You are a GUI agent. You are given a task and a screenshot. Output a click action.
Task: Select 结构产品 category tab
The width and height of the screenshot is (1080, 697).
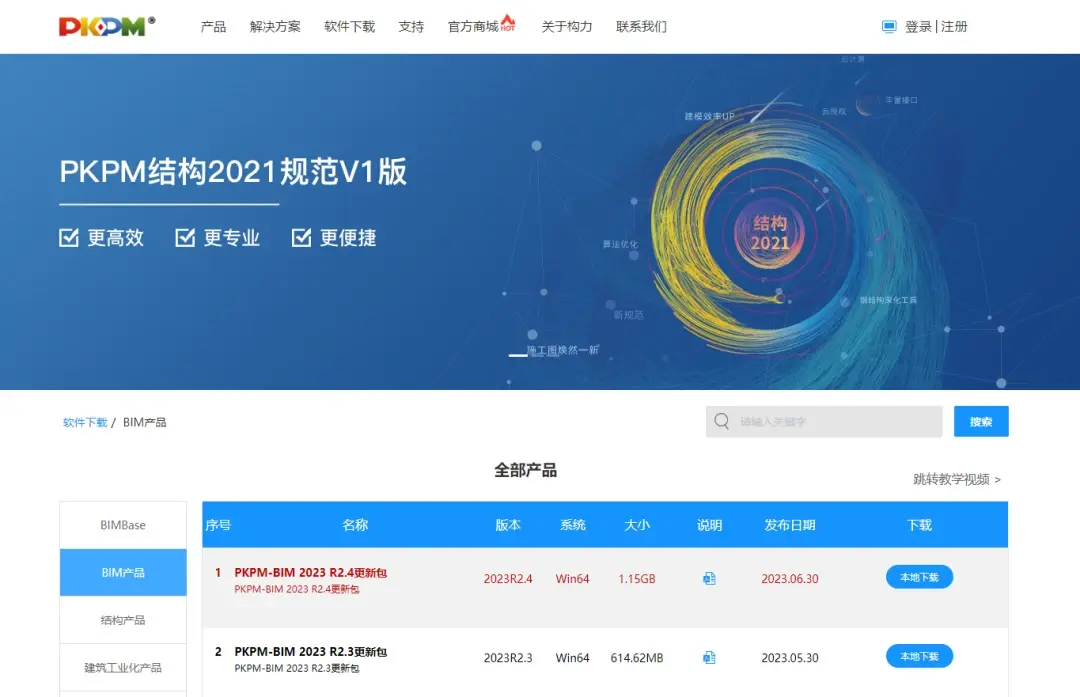point(123,620)
